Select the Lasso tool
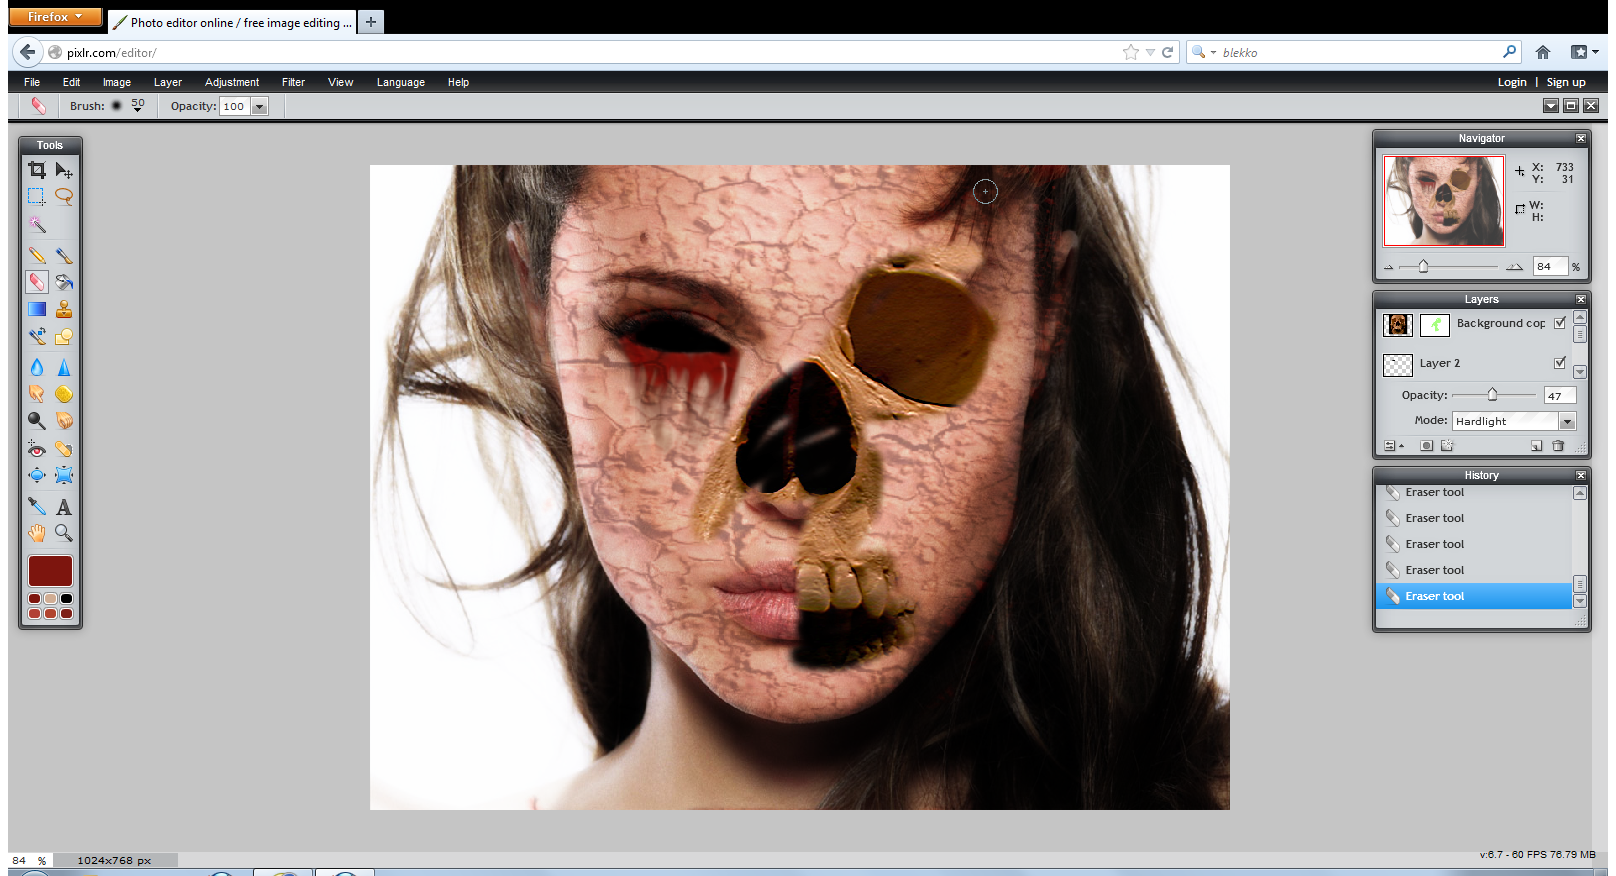Viewport: 1616px width, 876px height. (64, 196)
